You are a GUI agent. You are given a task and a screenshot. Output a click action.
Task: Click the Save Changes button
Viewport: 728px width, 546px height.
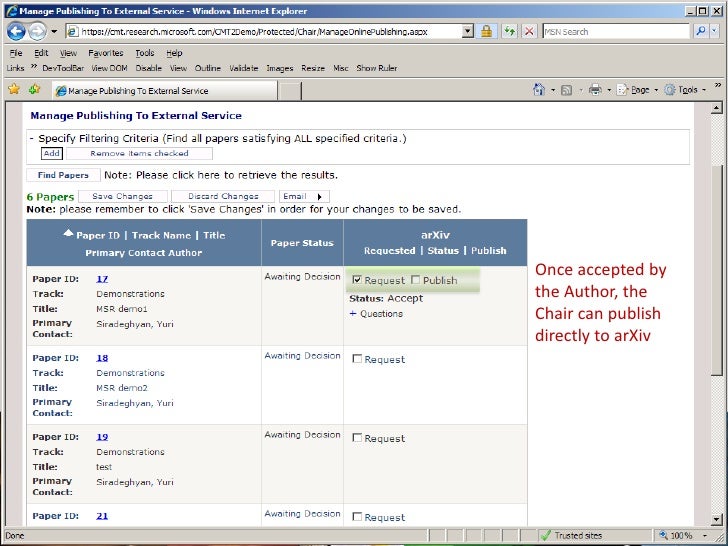pos(123,196)
